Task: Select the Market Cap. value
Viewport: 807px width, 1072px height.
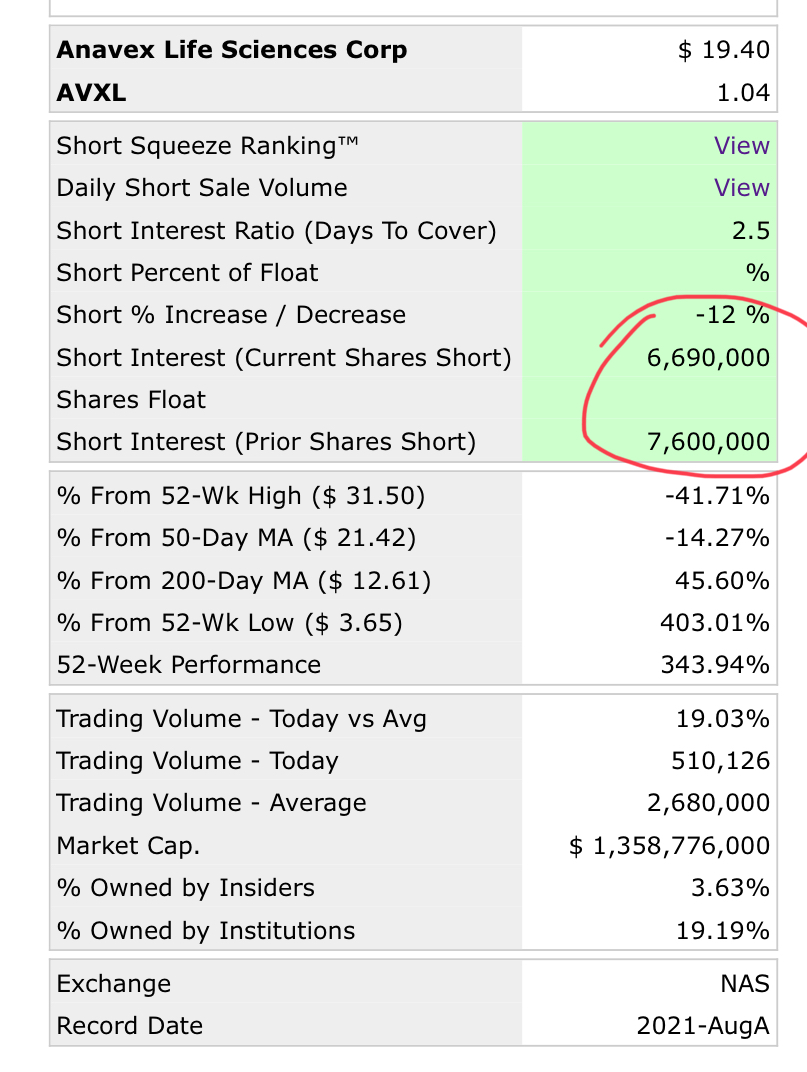Action: (x=670, y=846)
